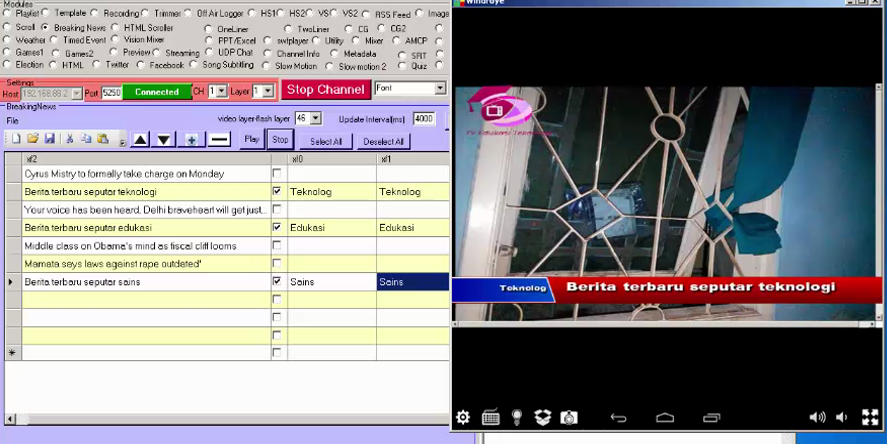This screenshot has height=444, width=887.
Task: Open the File menu
Action: click(13, 120)
